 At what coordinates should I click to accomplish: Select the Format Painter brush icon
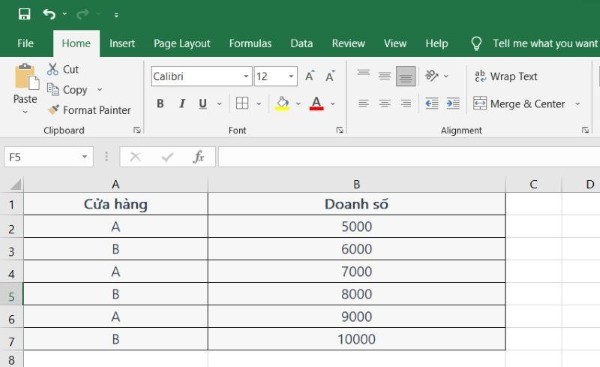click(53, 110)
